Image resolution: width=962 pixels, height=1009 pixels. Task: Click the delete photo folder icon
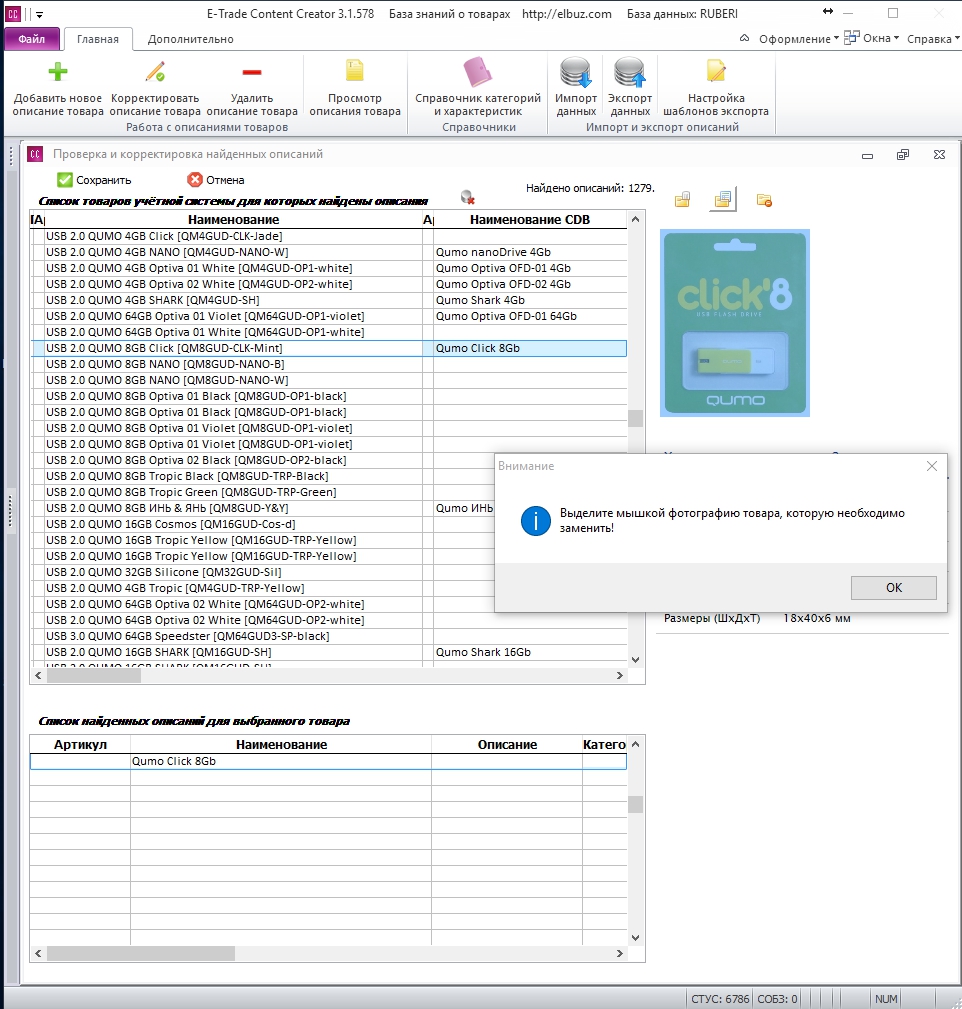764,200
